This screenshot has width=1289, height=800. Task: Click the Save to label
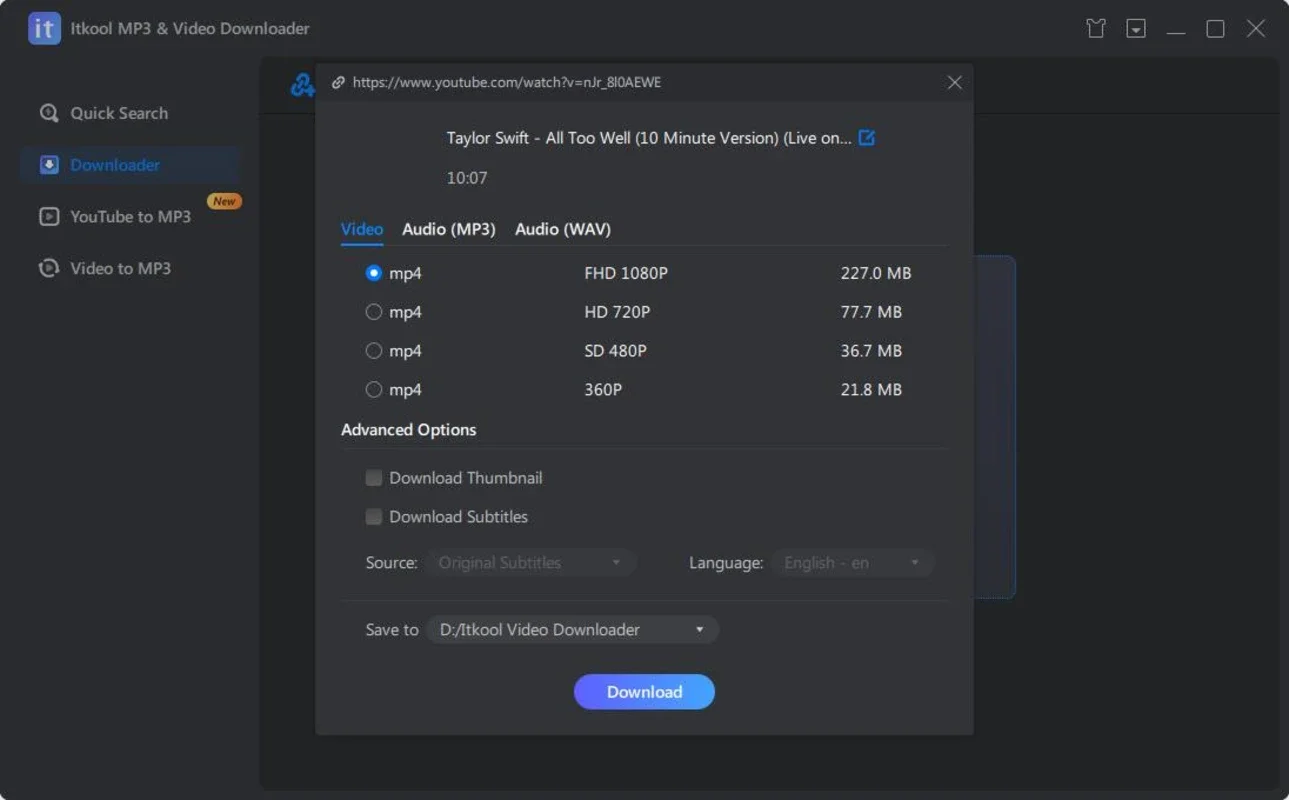[392, 630]
